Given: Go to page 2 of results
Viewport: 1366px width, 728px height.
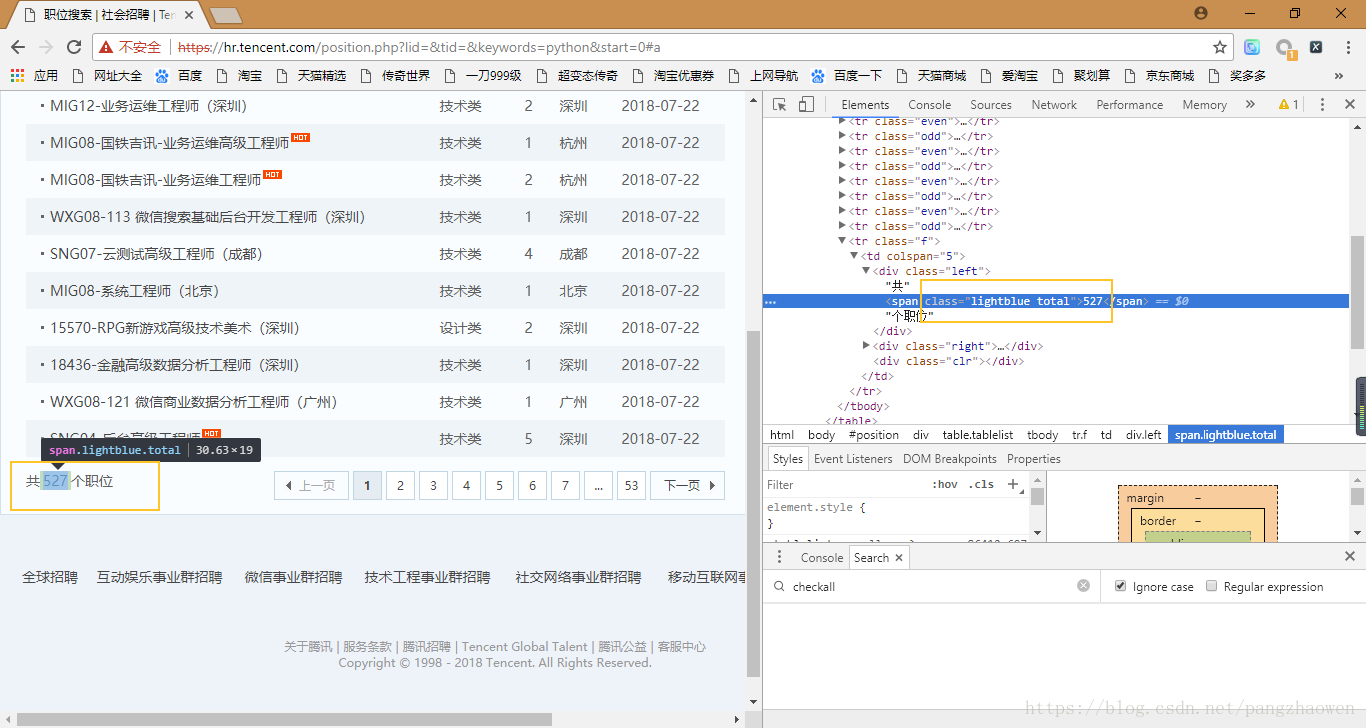Looking at the screenshot, I should click(x=400, y=486).
